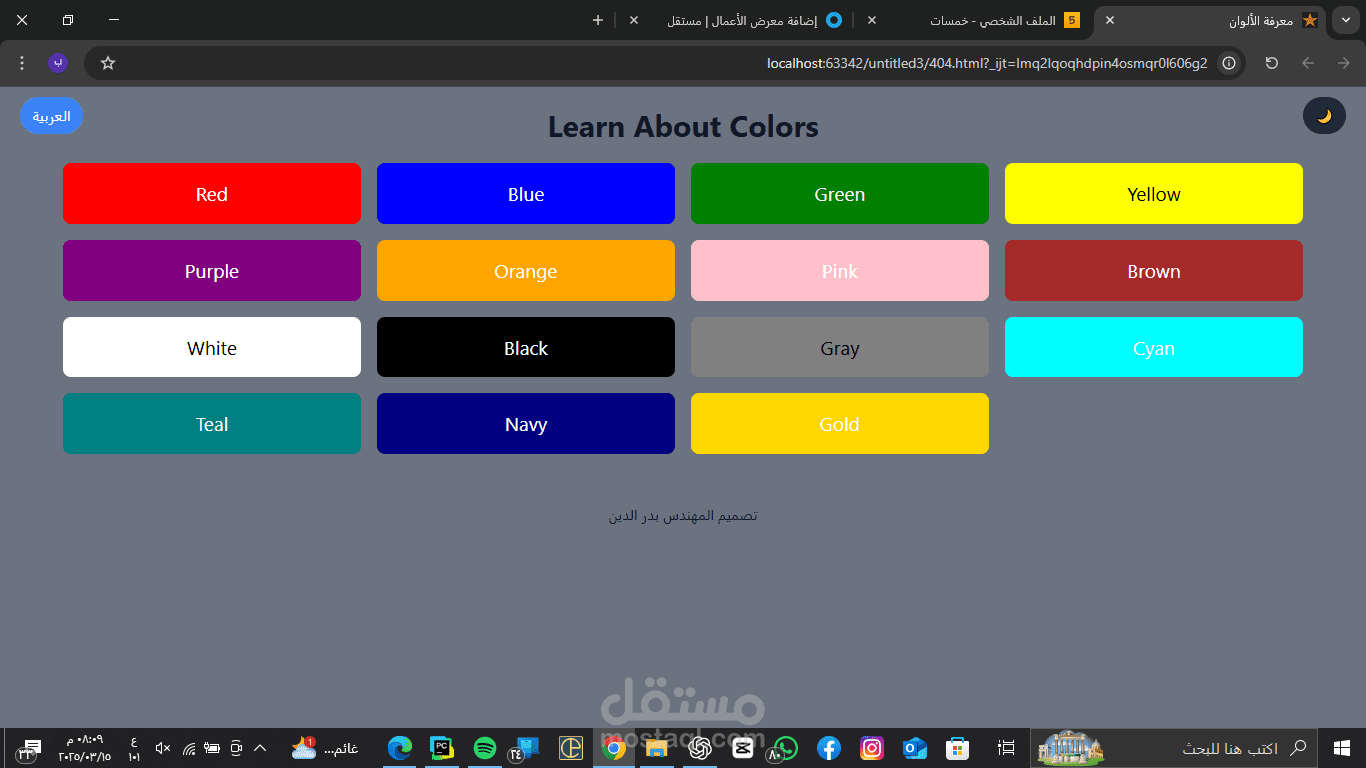Viewport: 1366px width, 768px height.
Task: Tap the Gray color card
Action: [x=840, y=348]
